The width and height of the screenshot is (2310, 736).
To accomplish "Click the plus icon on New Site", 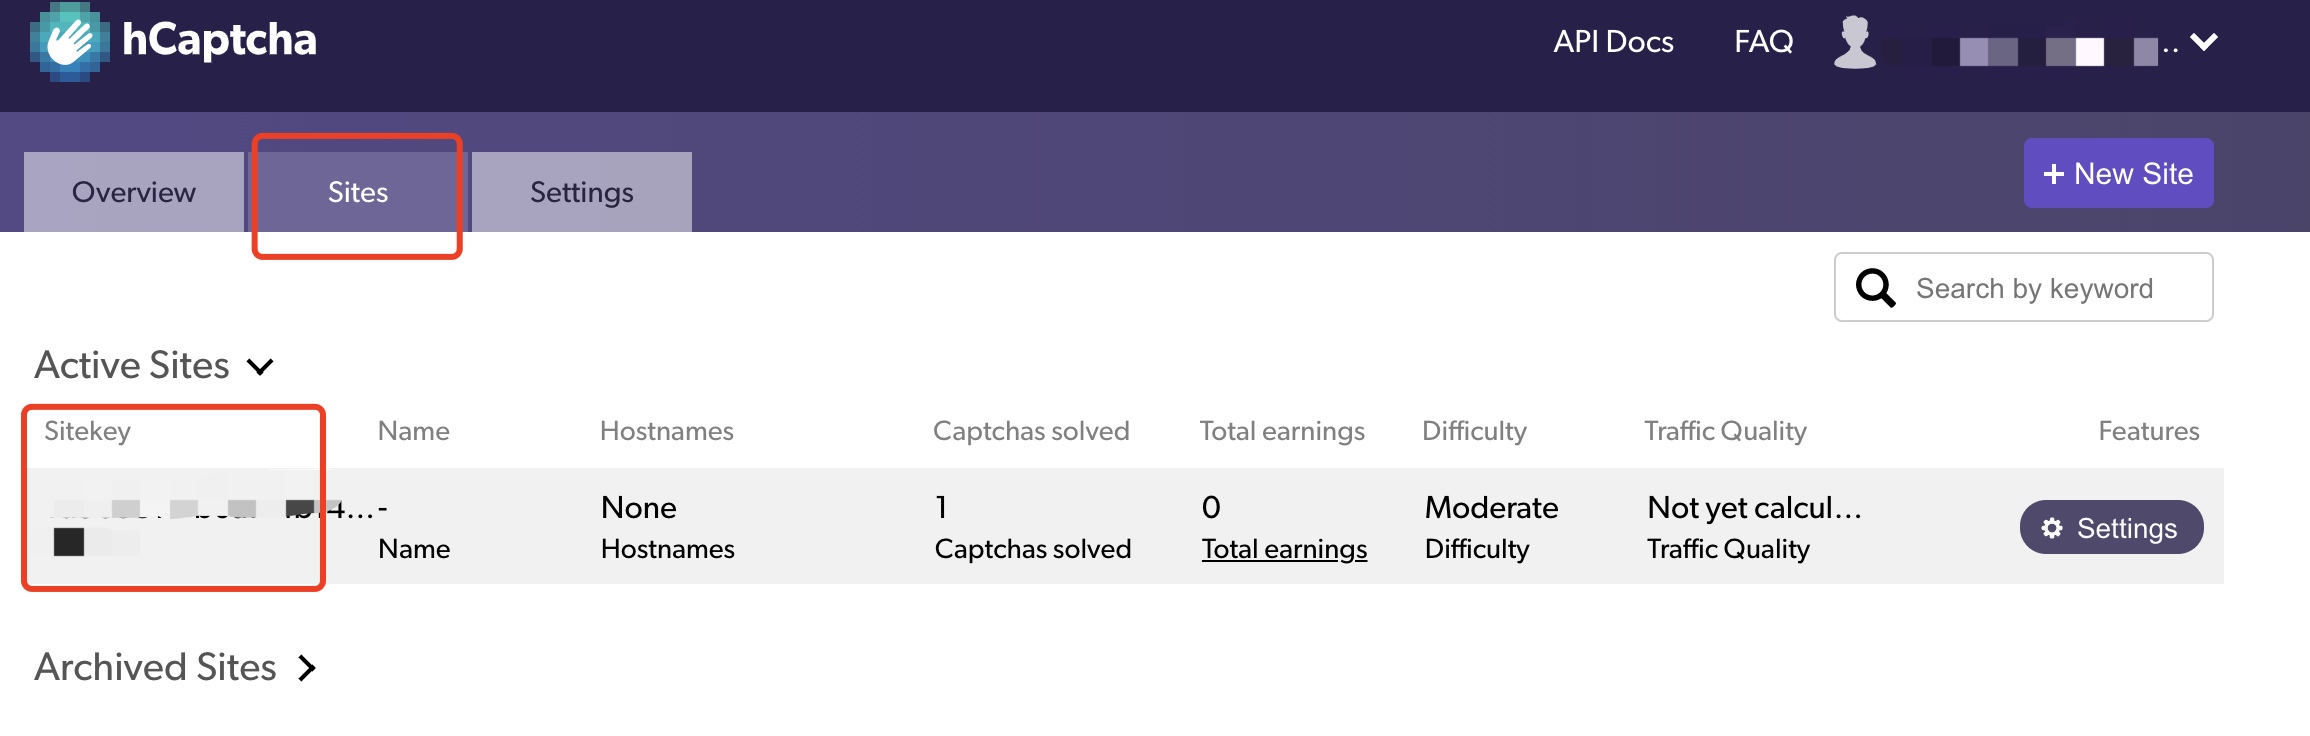I will 2054,174.
